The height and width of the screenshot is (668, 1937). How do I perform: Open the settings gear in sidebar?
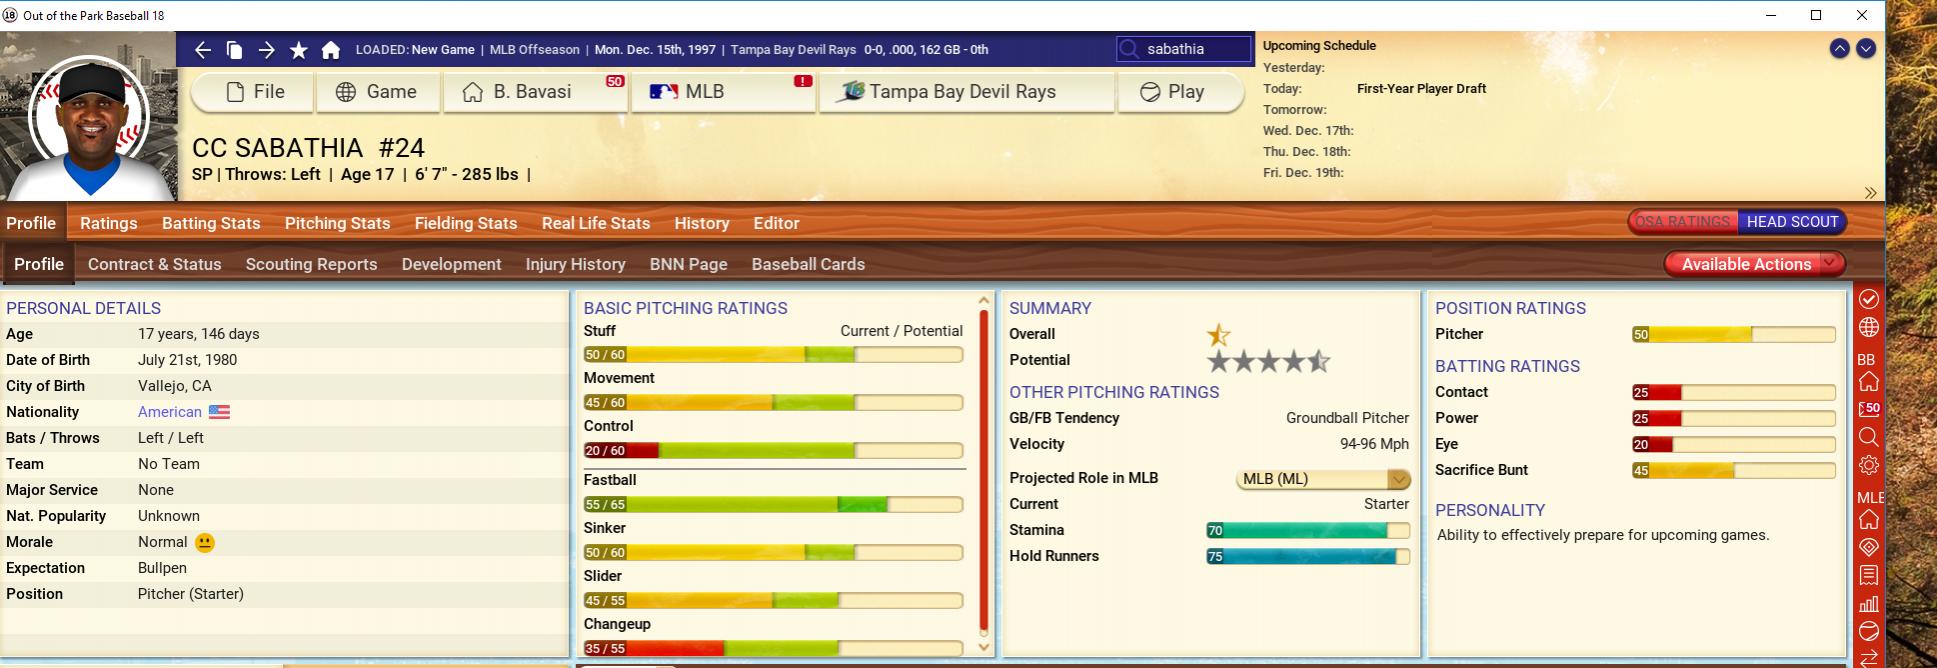(1868, 465)
